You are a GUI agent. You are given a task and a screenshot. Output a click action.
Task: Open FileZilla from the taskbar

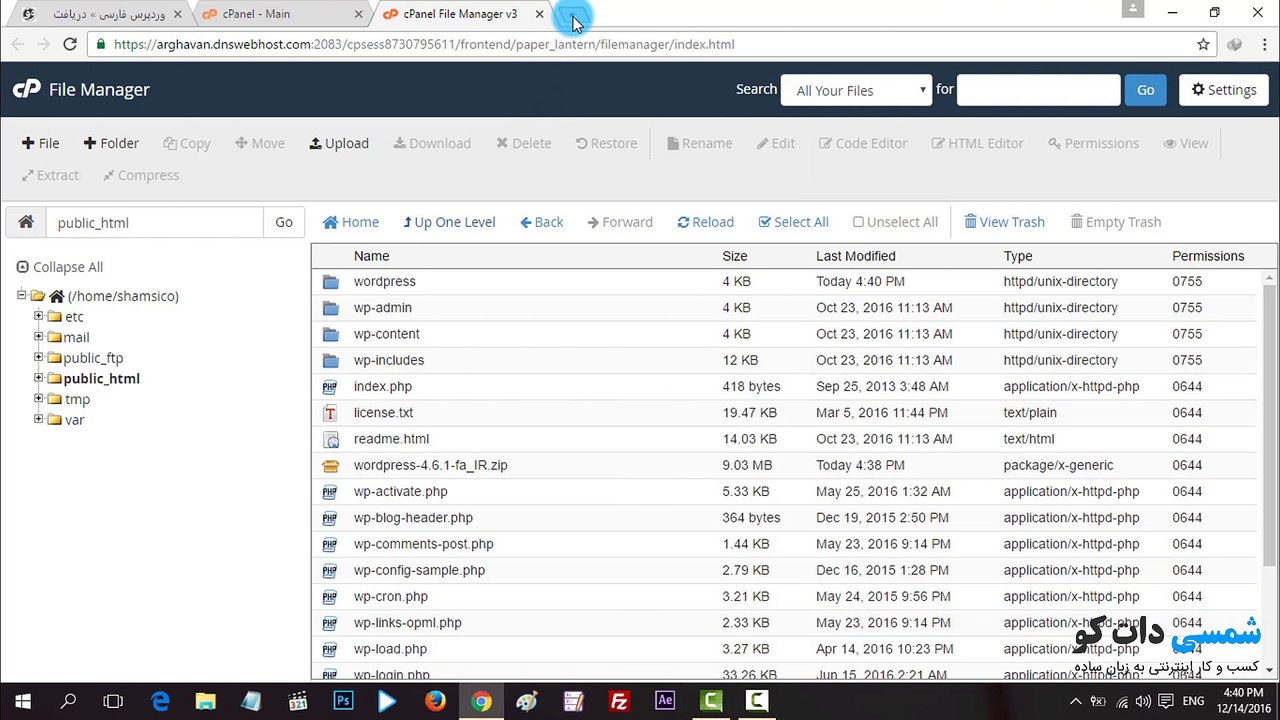click(619, 701)
